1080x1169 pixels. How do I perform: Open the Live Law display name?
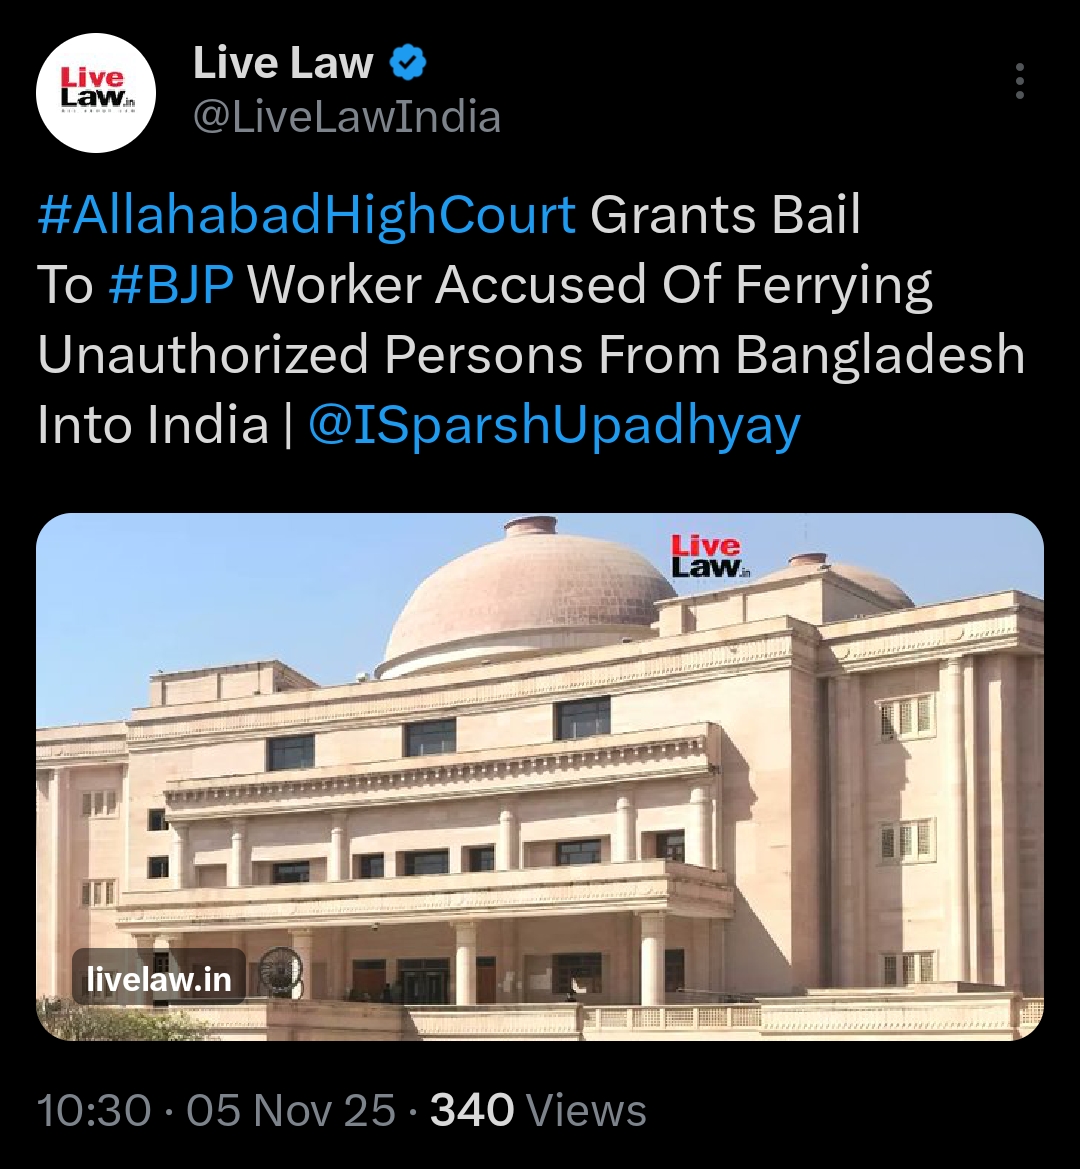click(283, 63)
